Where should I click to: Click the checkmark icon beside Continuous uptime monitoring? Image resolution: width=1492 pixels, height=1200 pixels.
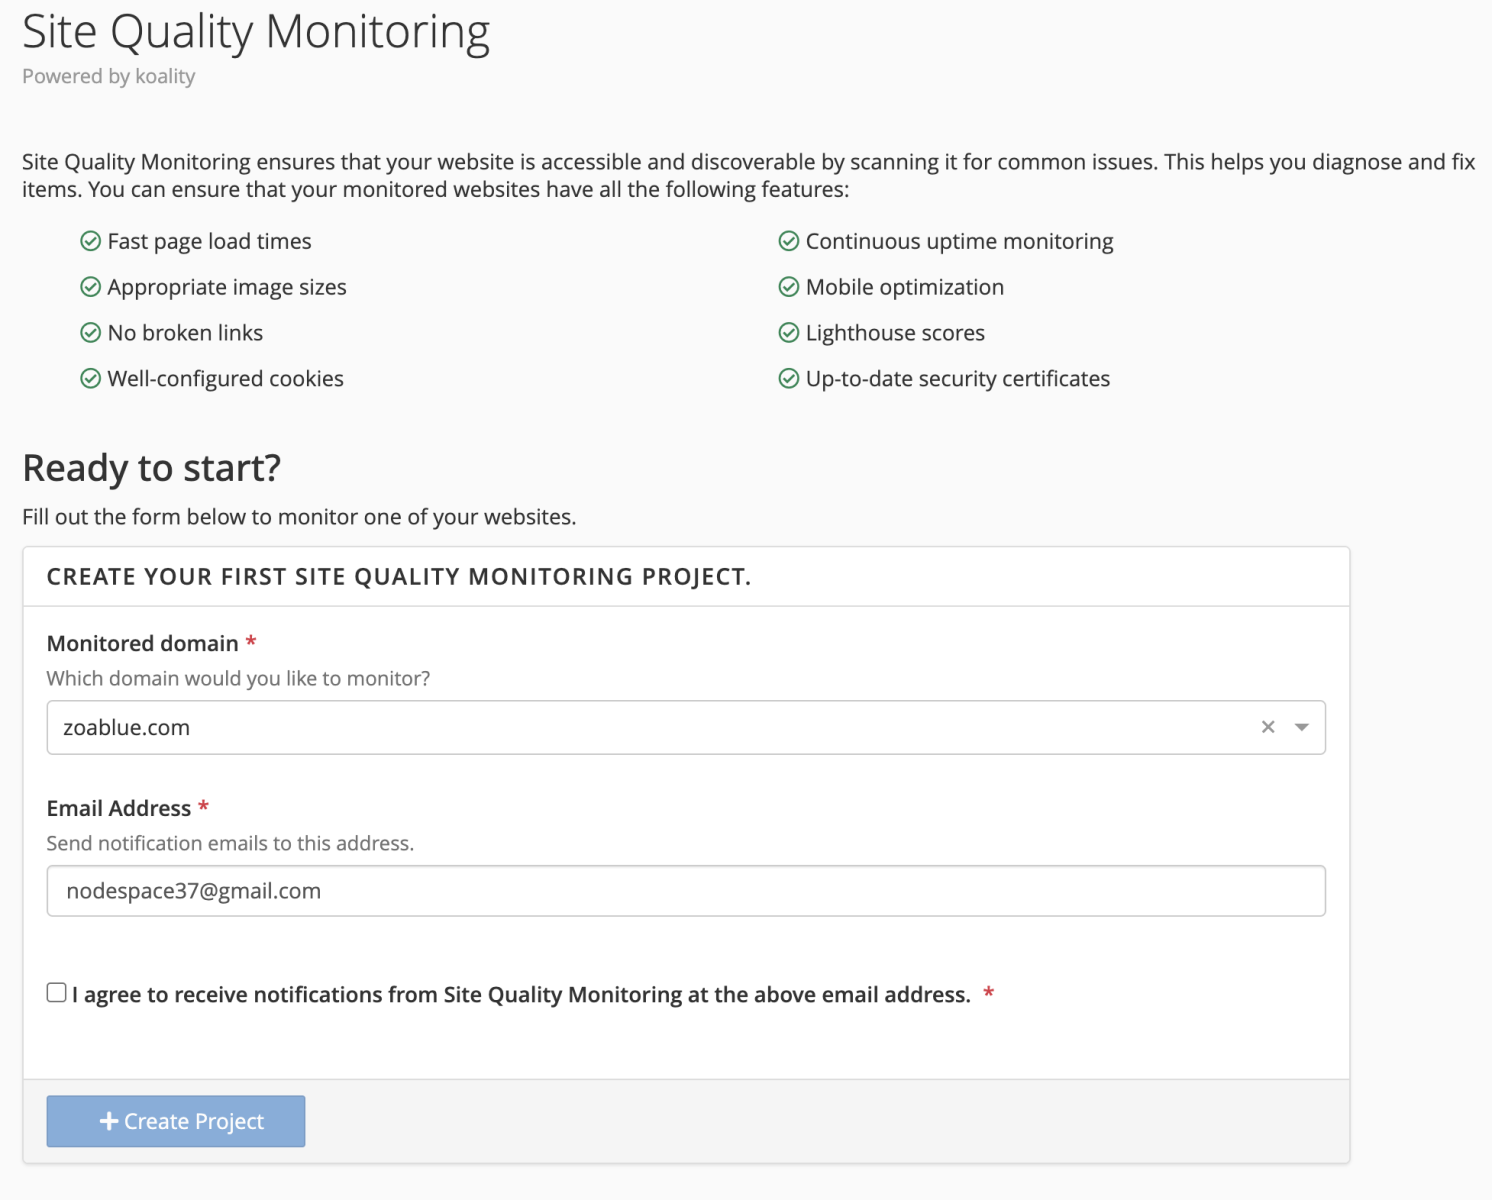coord(788,242)
